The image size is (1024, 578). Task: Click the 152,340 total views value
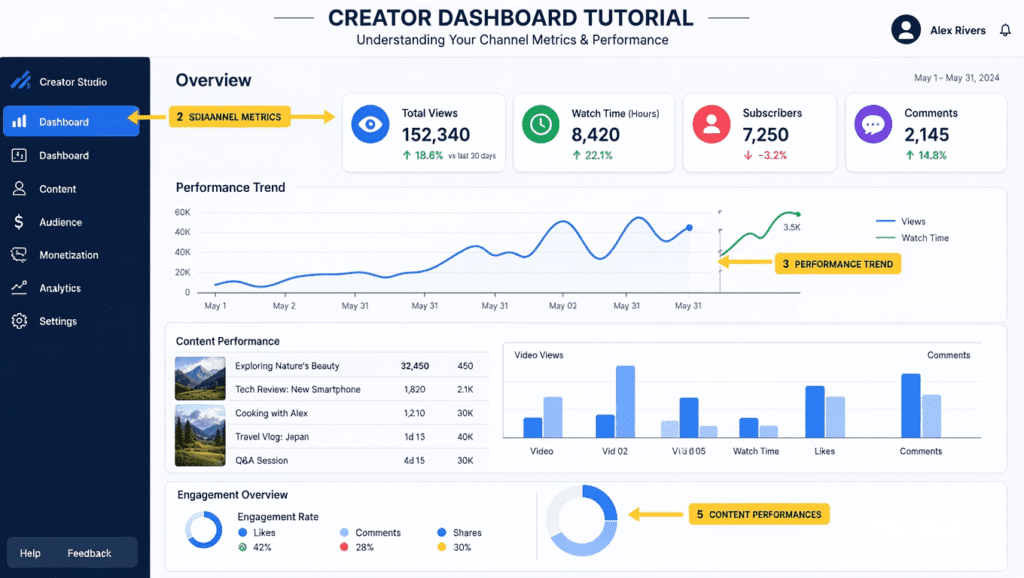[436, 135]
